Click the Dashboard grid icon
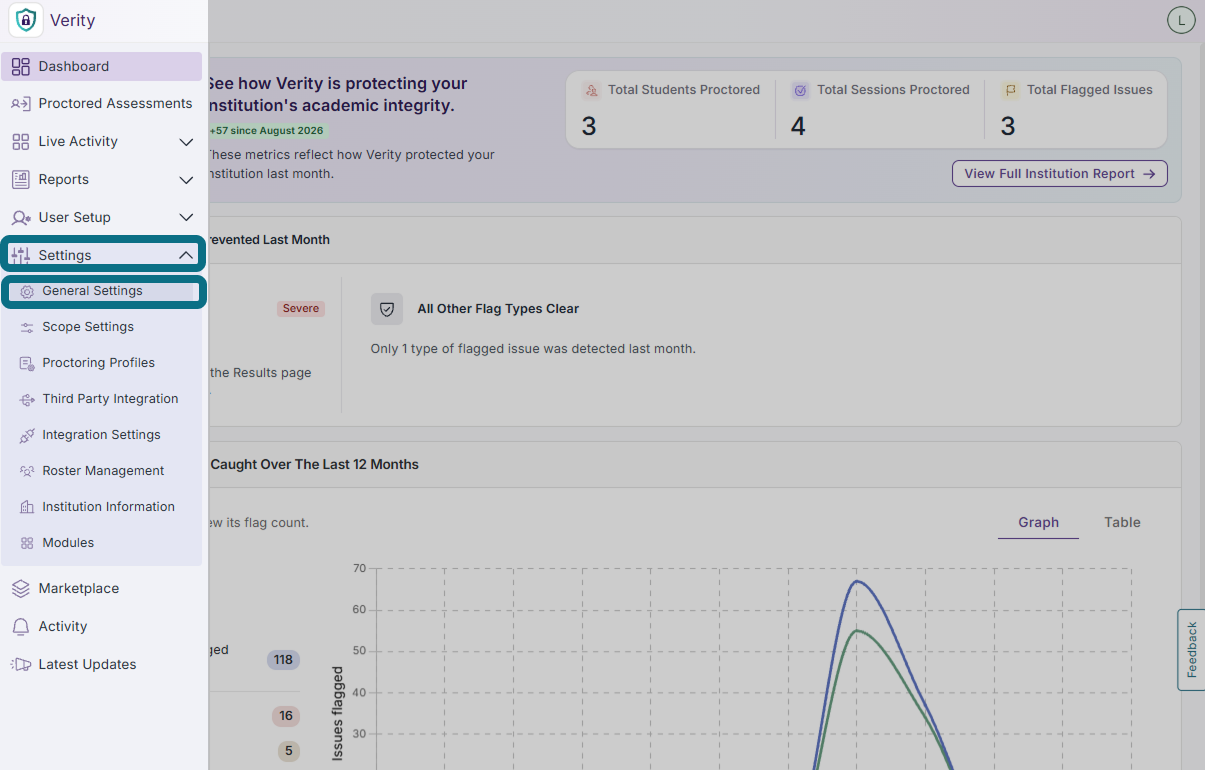The width and height of the screenshot is (1205, 770). (20, 67)
